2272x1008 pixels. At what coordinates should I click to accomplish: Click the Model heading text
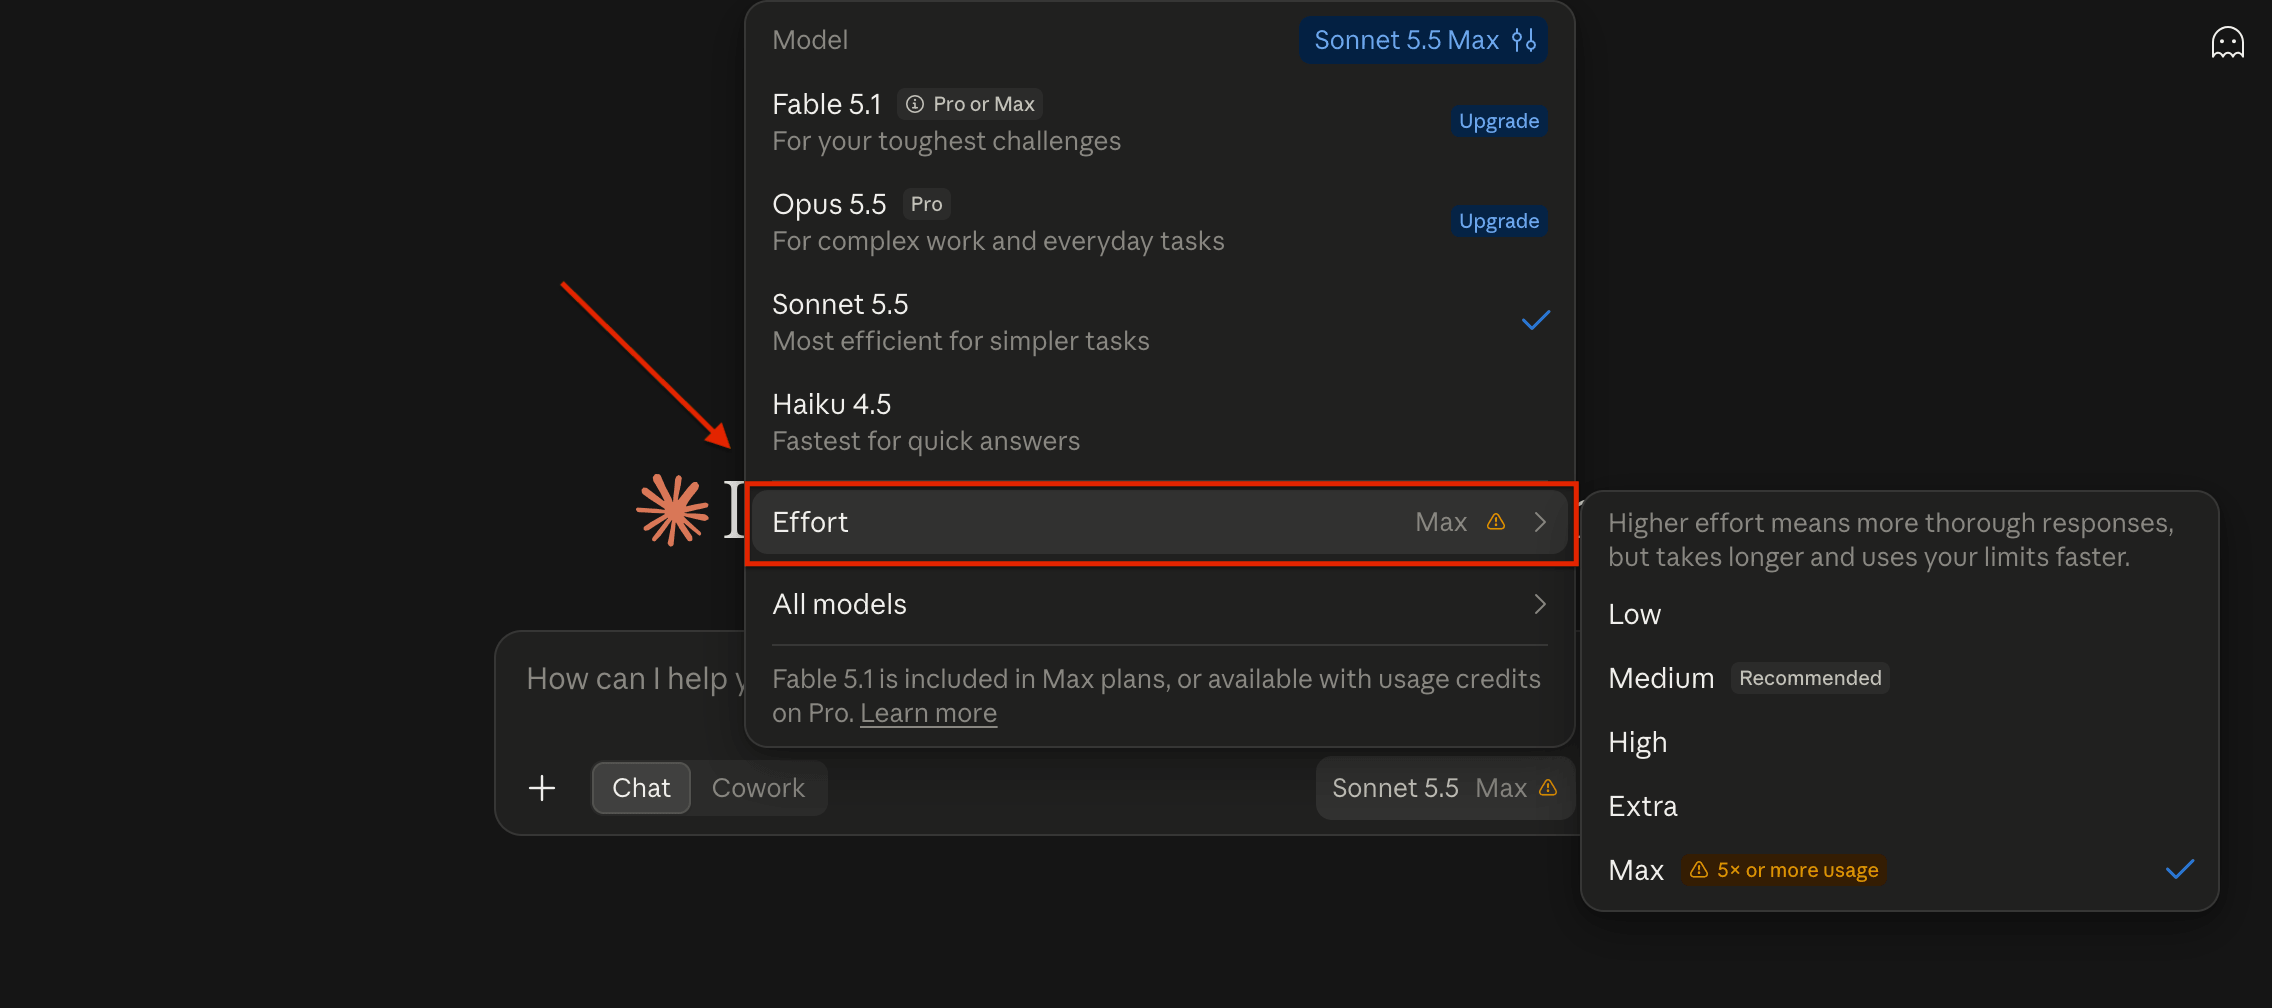(810, 40)
